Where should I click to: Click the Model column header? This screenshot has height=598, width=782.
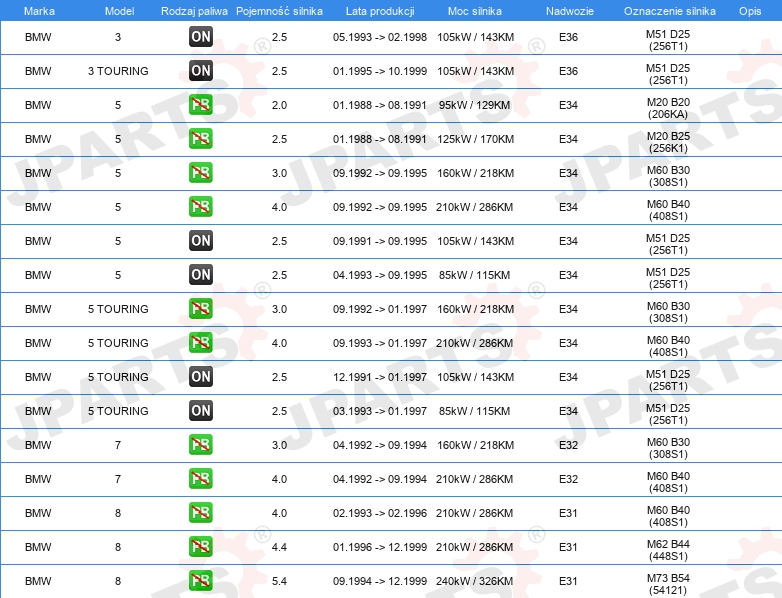point(119,11)
